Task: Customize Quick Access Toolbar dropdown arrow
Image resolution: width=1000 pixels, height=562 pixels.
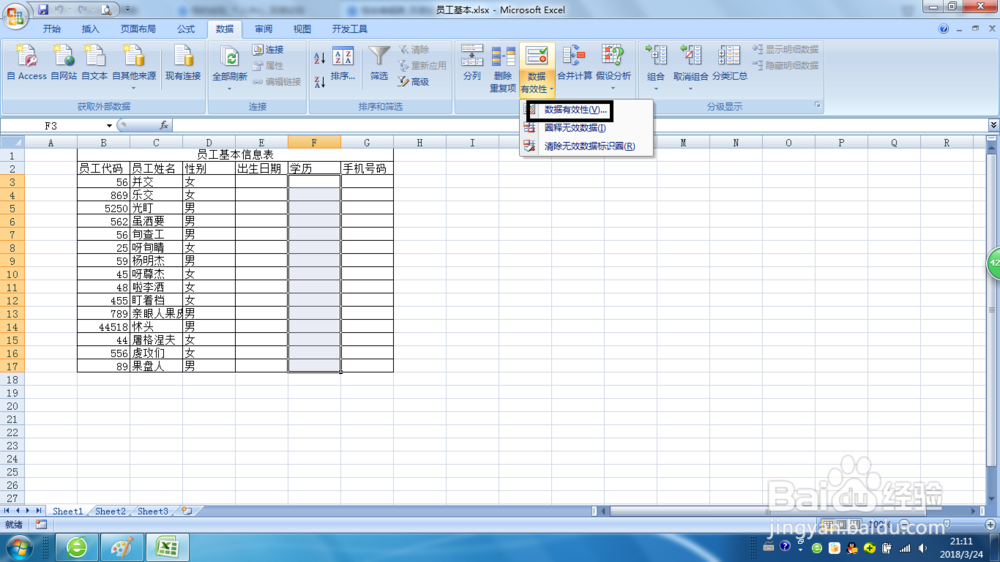Action: [128, 10]
